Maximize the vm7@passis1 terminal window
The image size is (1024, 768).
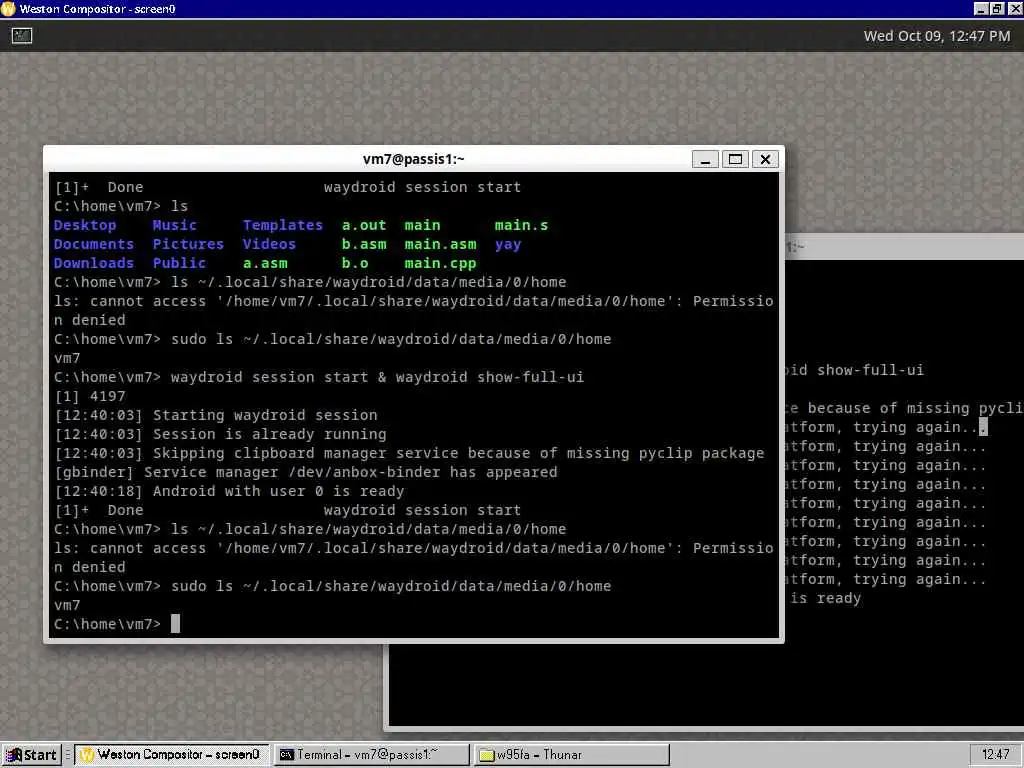735,159
